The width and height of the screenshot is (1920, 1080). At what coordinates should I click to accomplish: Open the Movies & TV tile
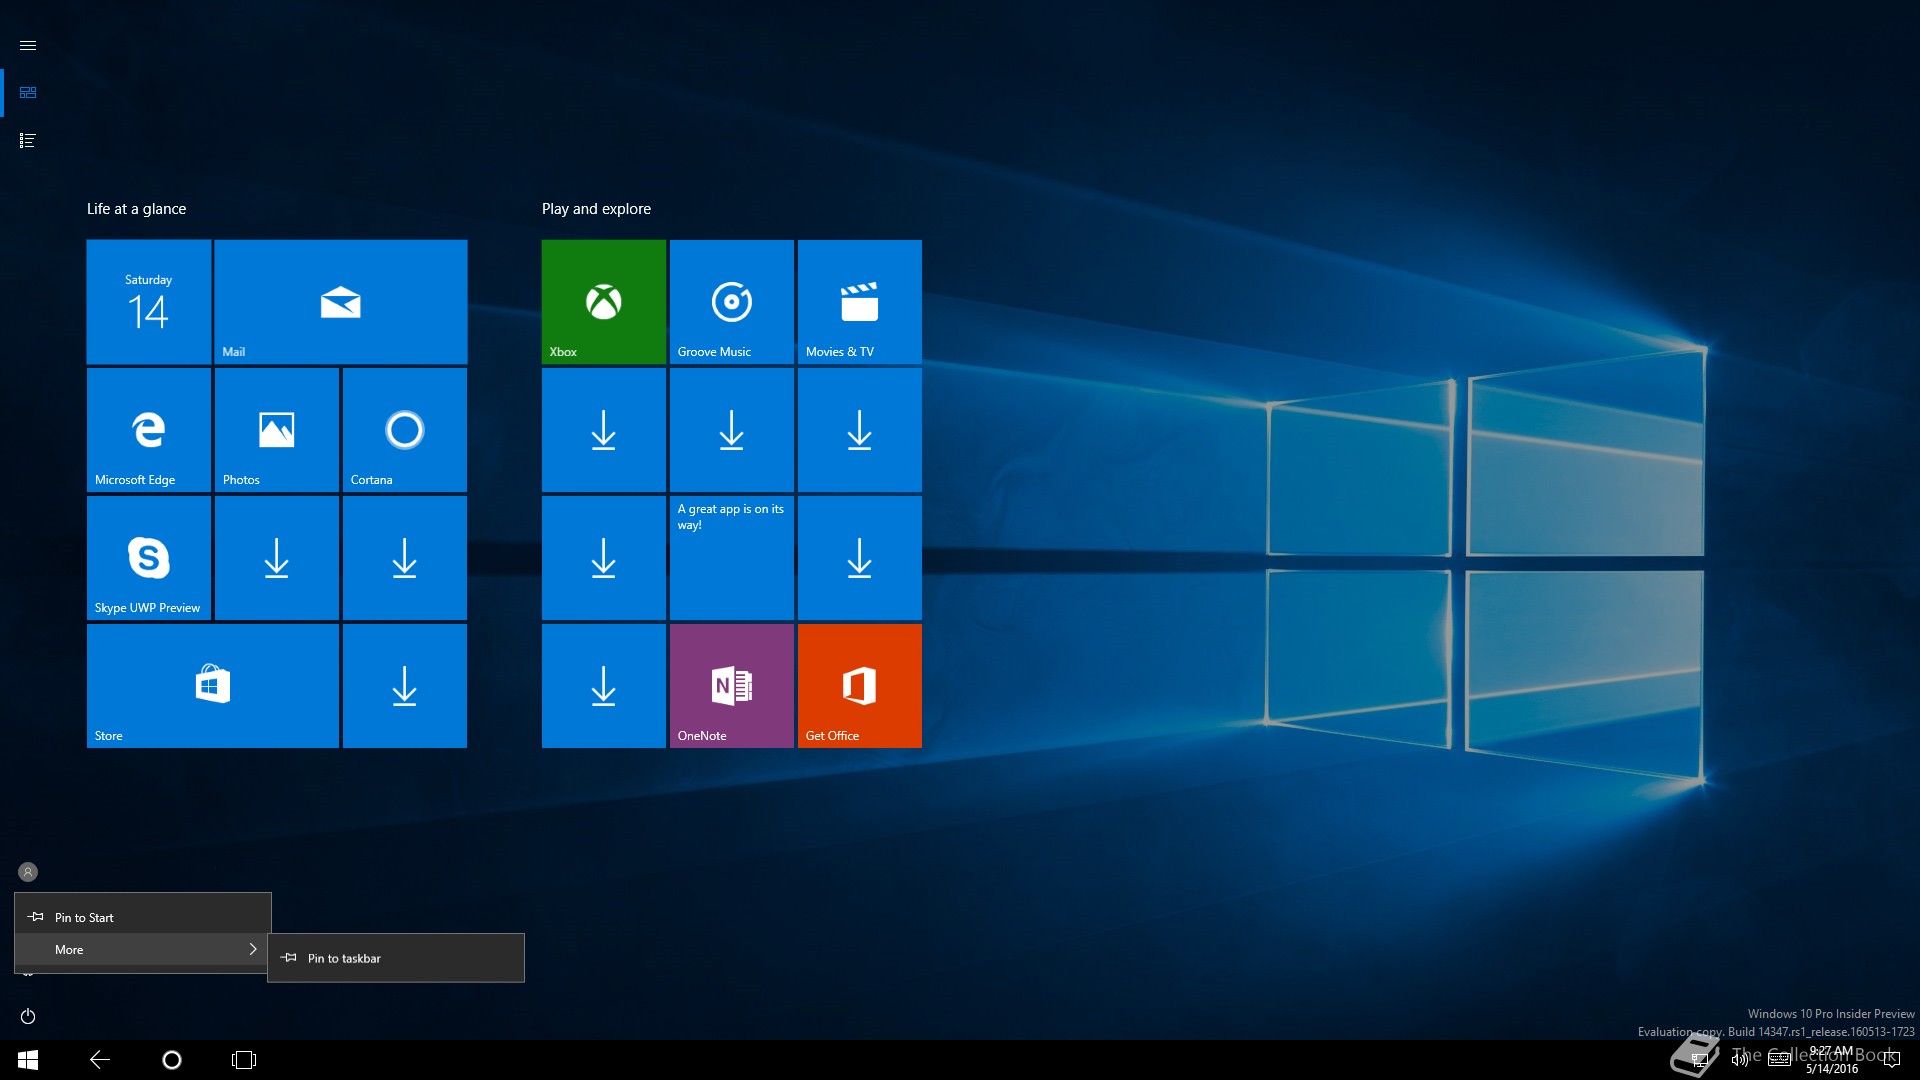tap(860, 302)
